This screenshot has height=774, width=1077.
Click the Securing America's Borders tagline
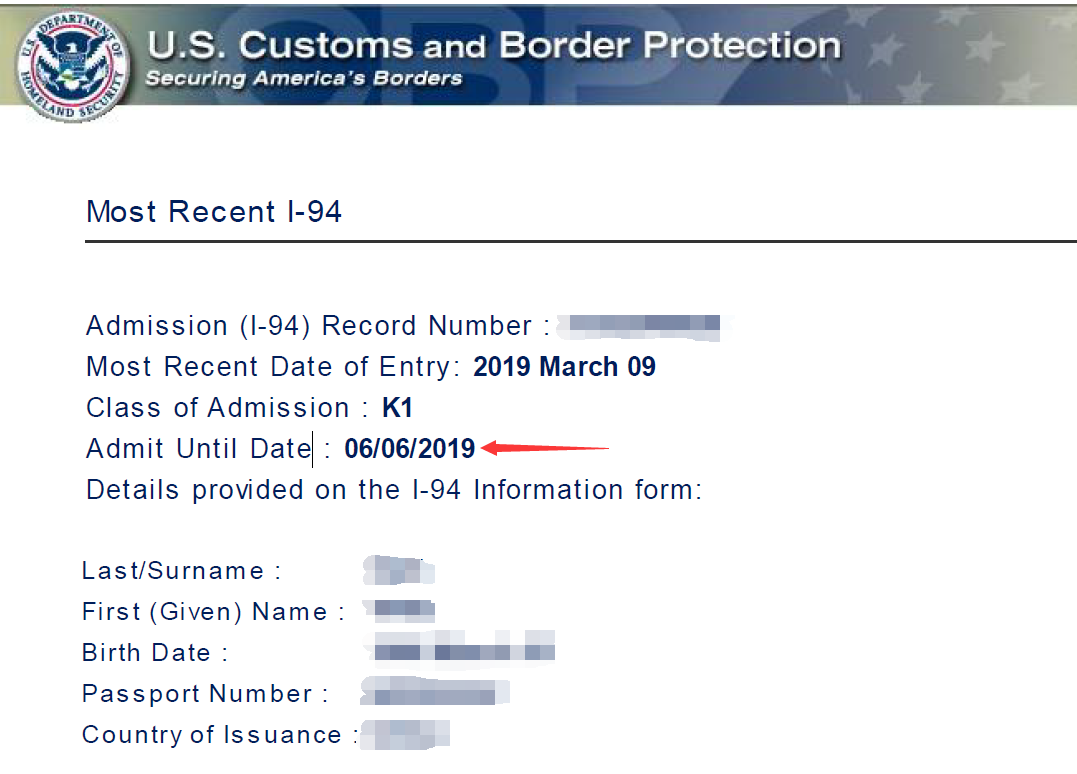304,78
